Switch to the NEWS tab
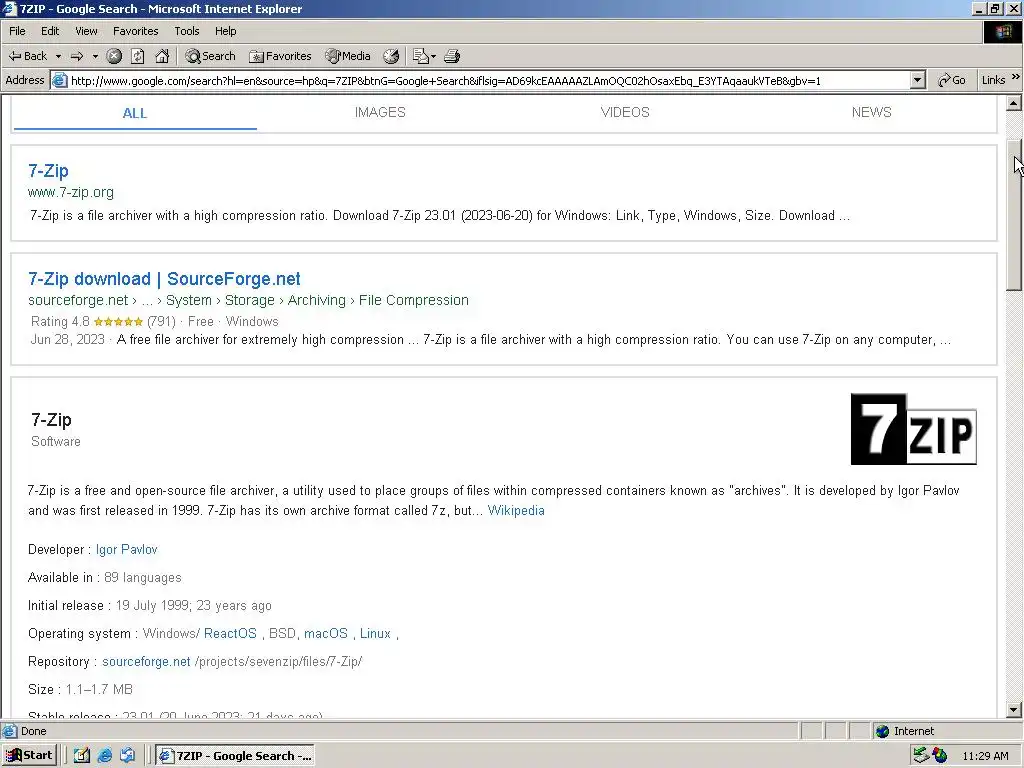Viewport: 1024px width, 768px height. 871,112
